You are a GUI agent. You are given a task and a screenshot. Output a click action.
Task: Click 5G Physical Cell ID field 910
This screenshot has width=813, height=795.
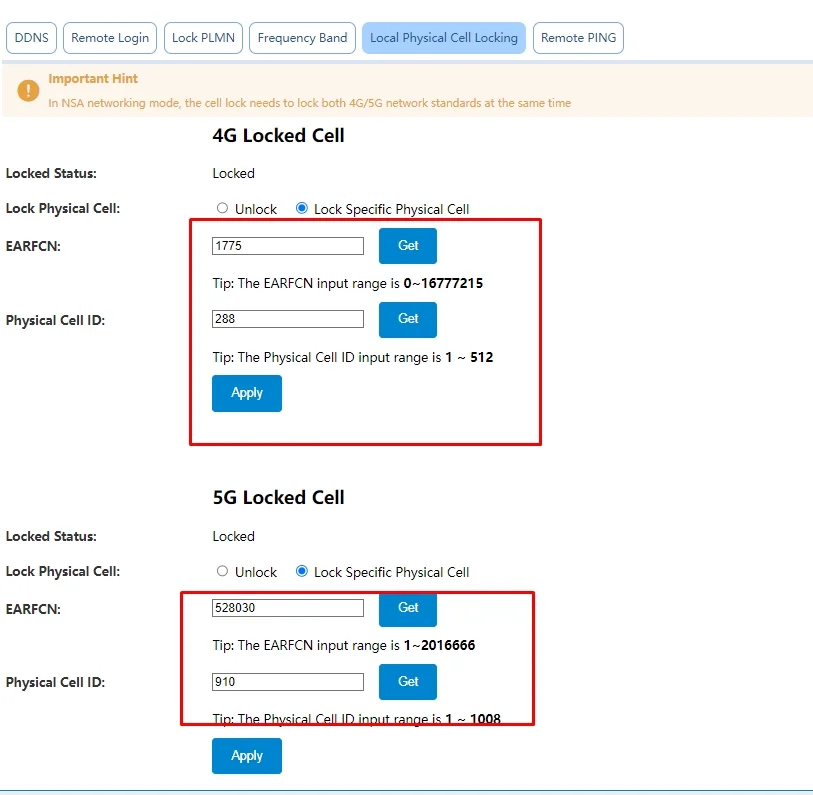(x=288, y=682)
